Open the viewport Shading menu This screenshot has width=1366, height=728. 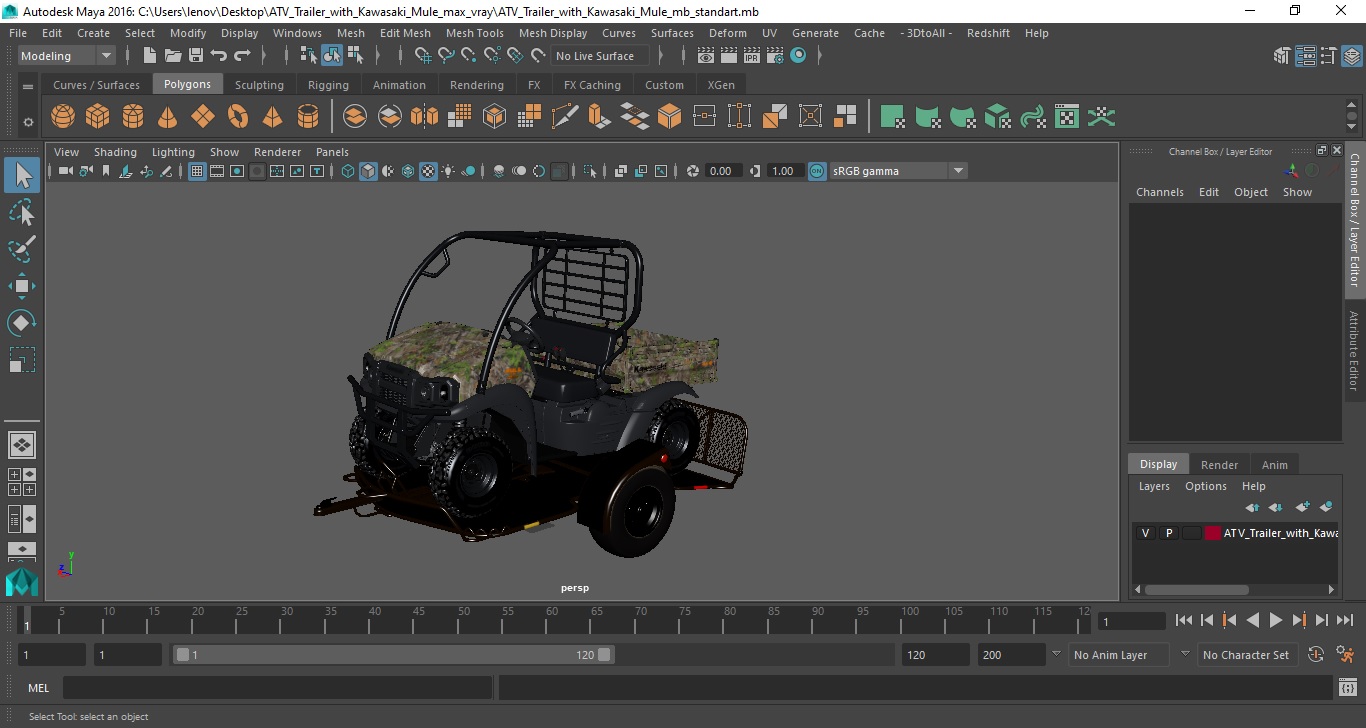tap(115, 152)
